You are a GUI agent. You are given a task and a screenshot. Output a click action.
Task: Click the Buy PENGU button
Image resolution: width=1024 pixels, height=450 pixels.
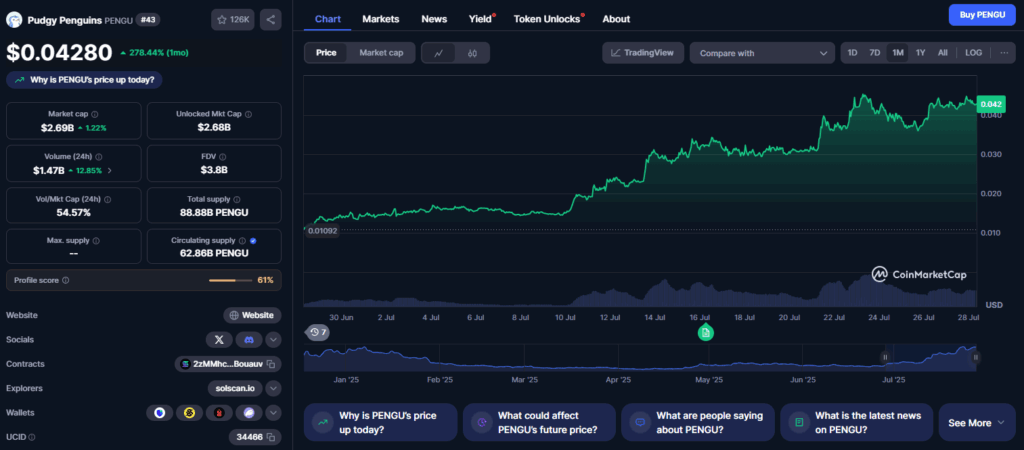tap(982, 15)
